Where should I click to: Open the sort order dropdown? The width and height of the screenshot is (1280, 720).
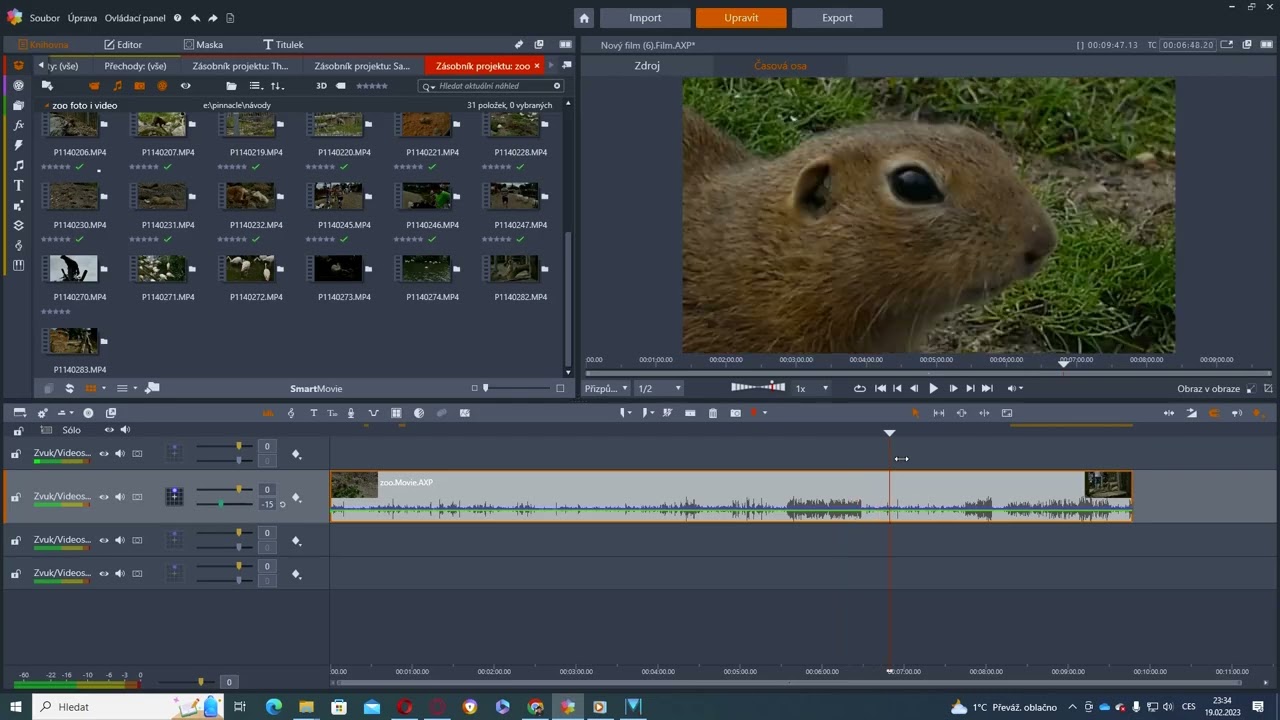[x=277, y=86]
